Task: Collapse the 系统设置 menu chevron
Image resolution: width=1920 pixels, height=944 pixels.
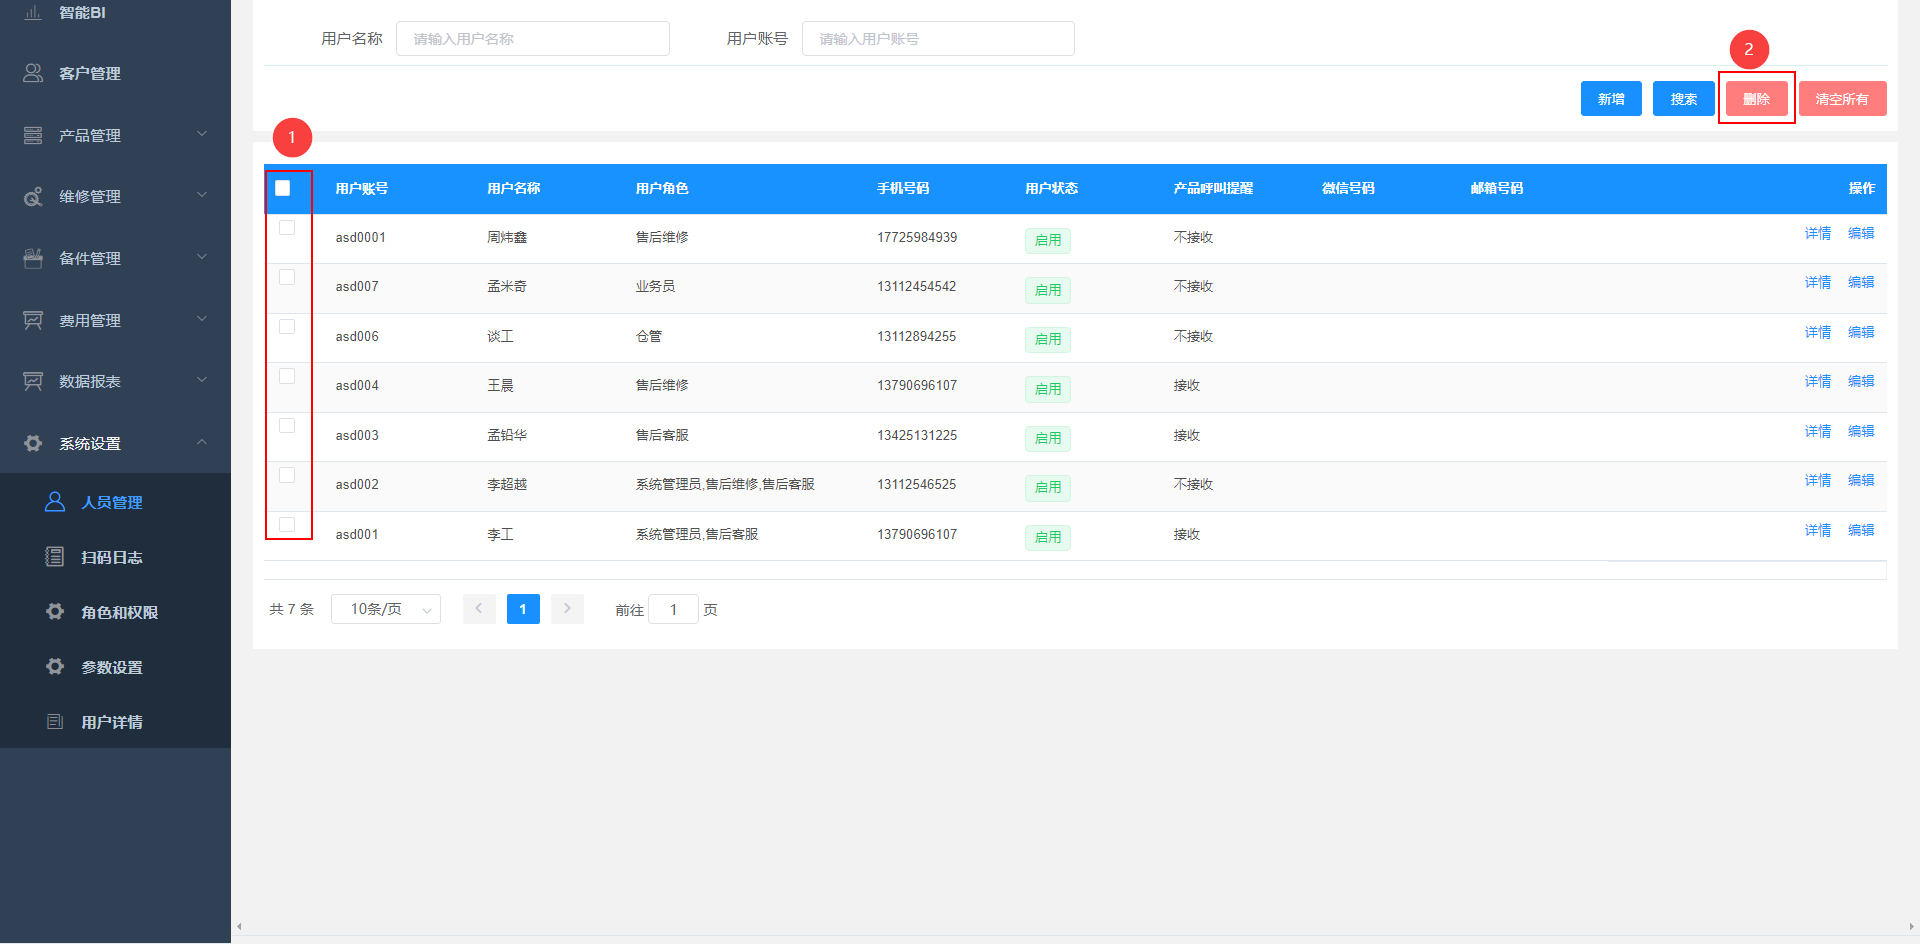Action: click(x=202, y=442)
